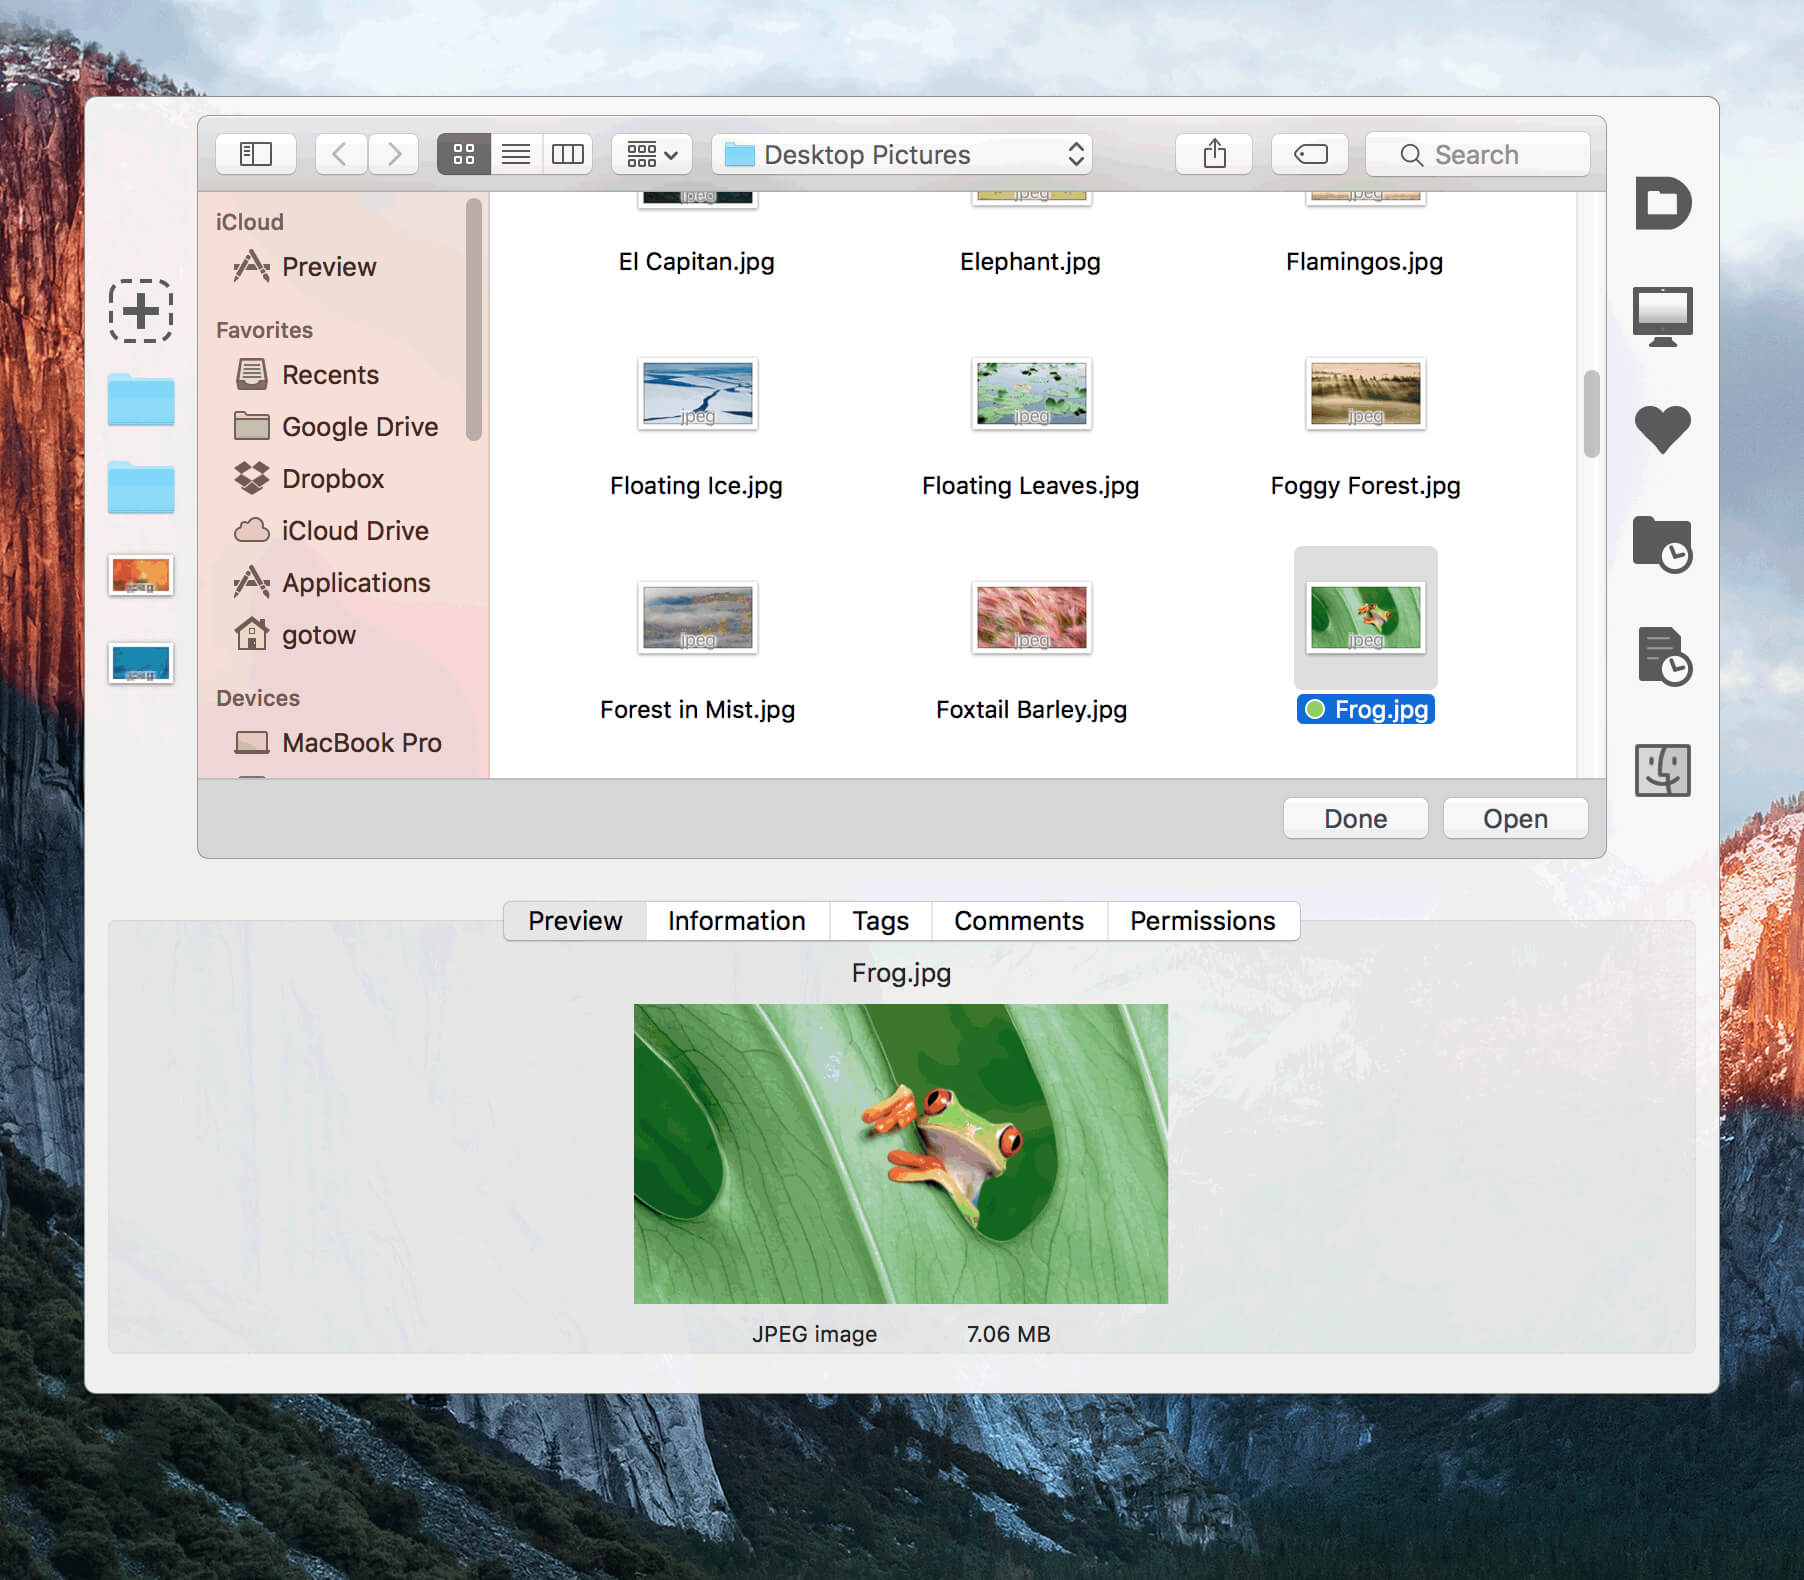Click the Share toolbar button
The image size is (1804, 1580).
pos(1214,154)
